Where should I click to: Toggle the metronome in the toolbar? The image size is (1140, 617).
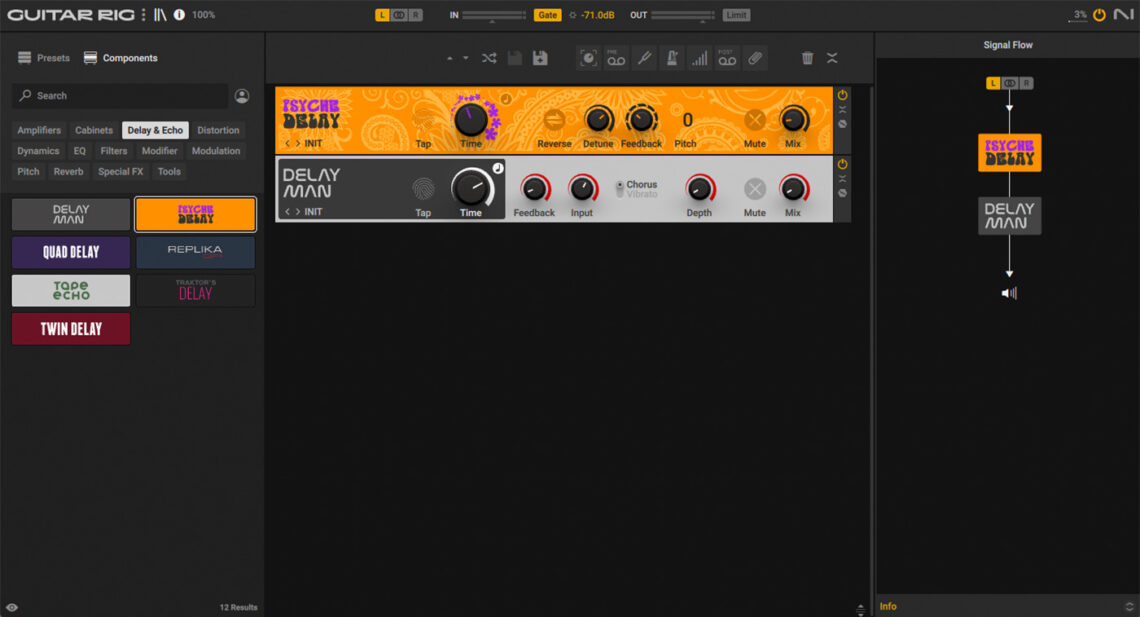click(671, 57)
